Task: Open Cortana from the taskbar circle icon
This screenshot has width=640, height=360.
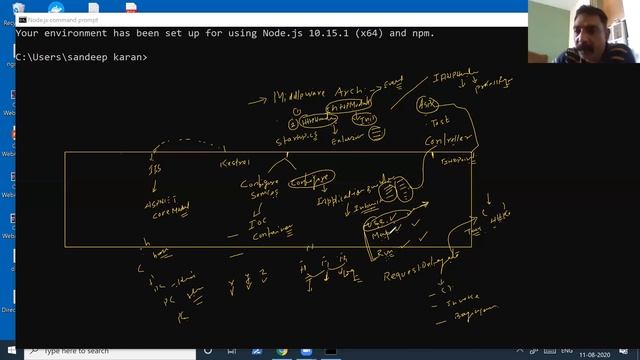Action: (208, 351)
